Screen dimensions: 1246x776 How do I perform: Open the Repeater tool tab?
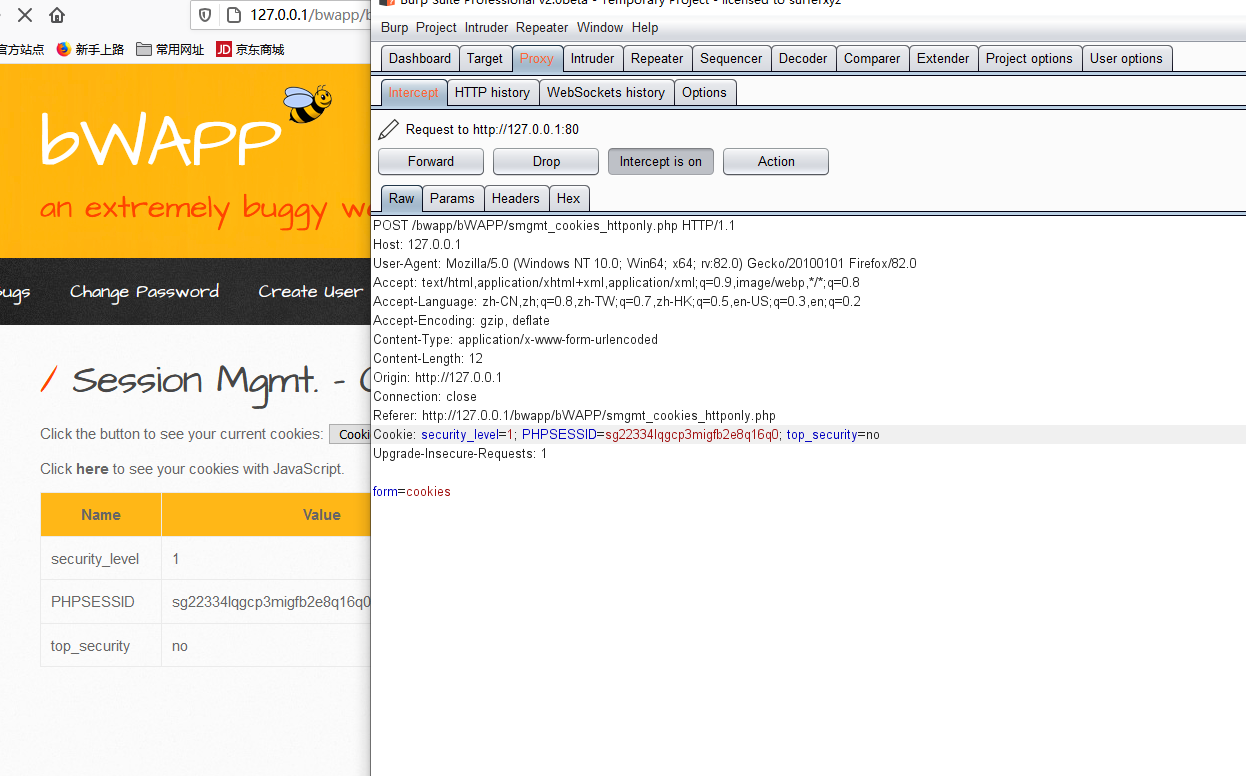point(657,58)
